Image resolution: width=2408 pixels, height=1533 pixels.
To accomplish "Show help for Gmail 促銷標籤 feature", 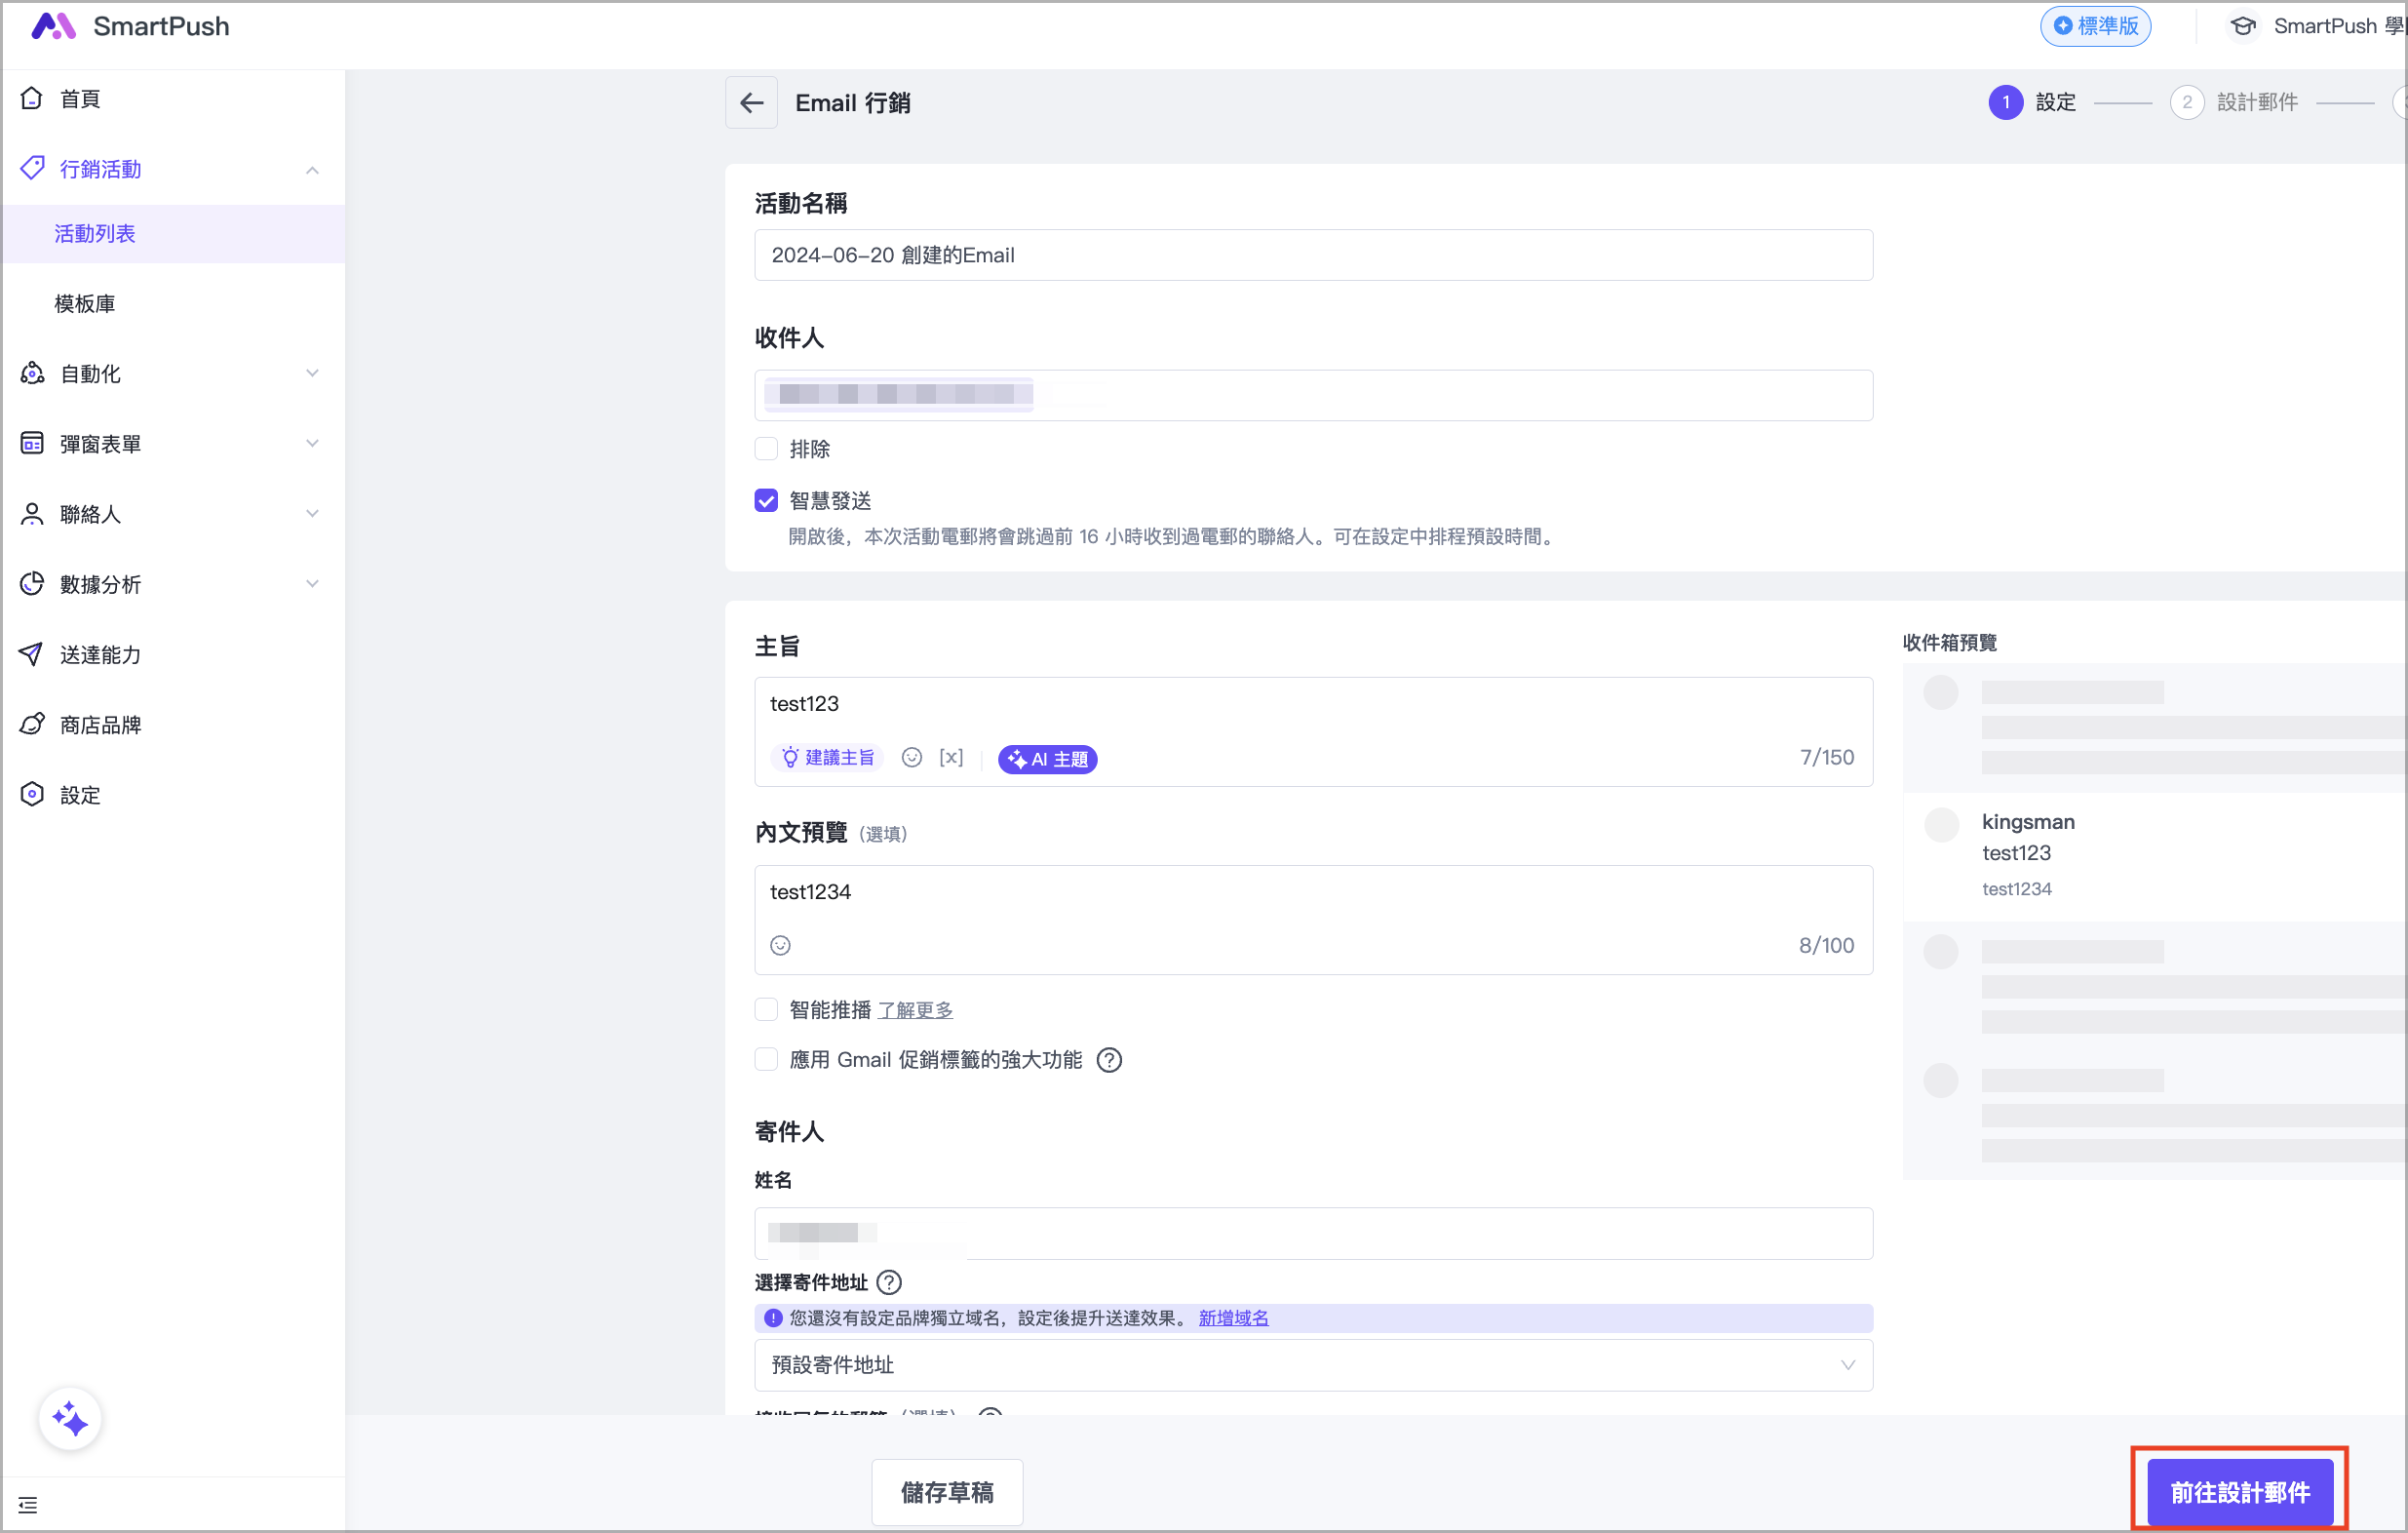I will point(1109,1060).
